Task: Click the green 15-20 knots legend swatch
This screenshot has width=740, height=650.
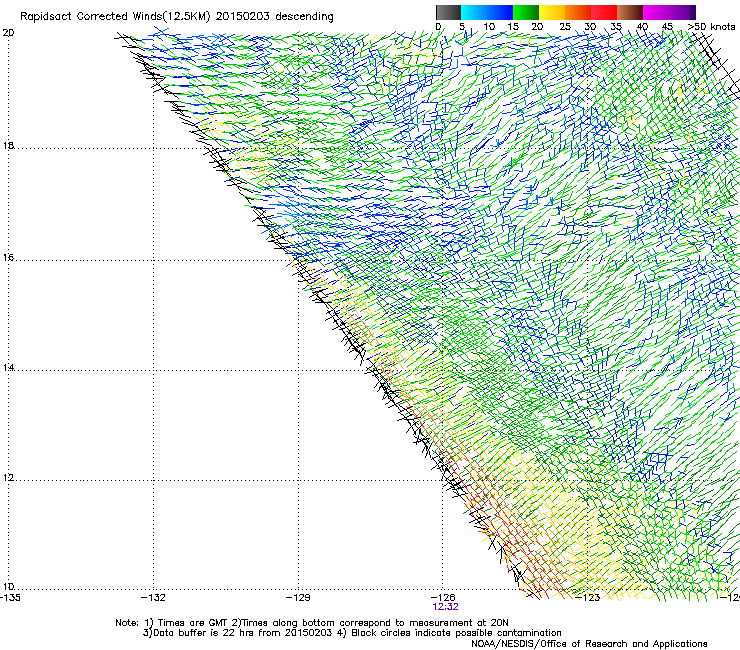Action: [x=526, y=12]
